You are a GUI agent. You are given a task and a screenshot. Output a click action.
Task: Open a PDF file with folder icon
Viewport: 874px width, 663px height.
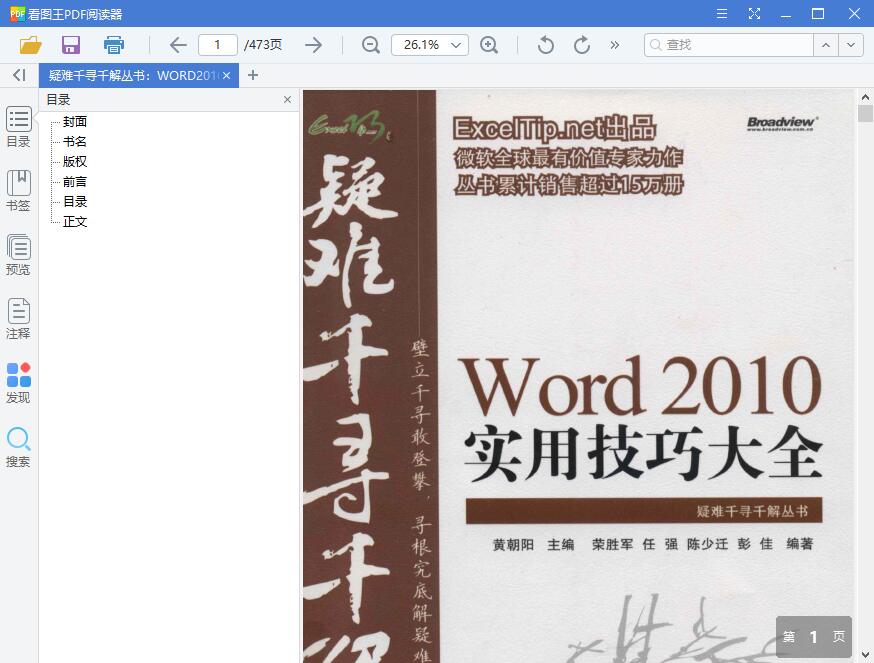pyautogui.click(x=31, y=45)
